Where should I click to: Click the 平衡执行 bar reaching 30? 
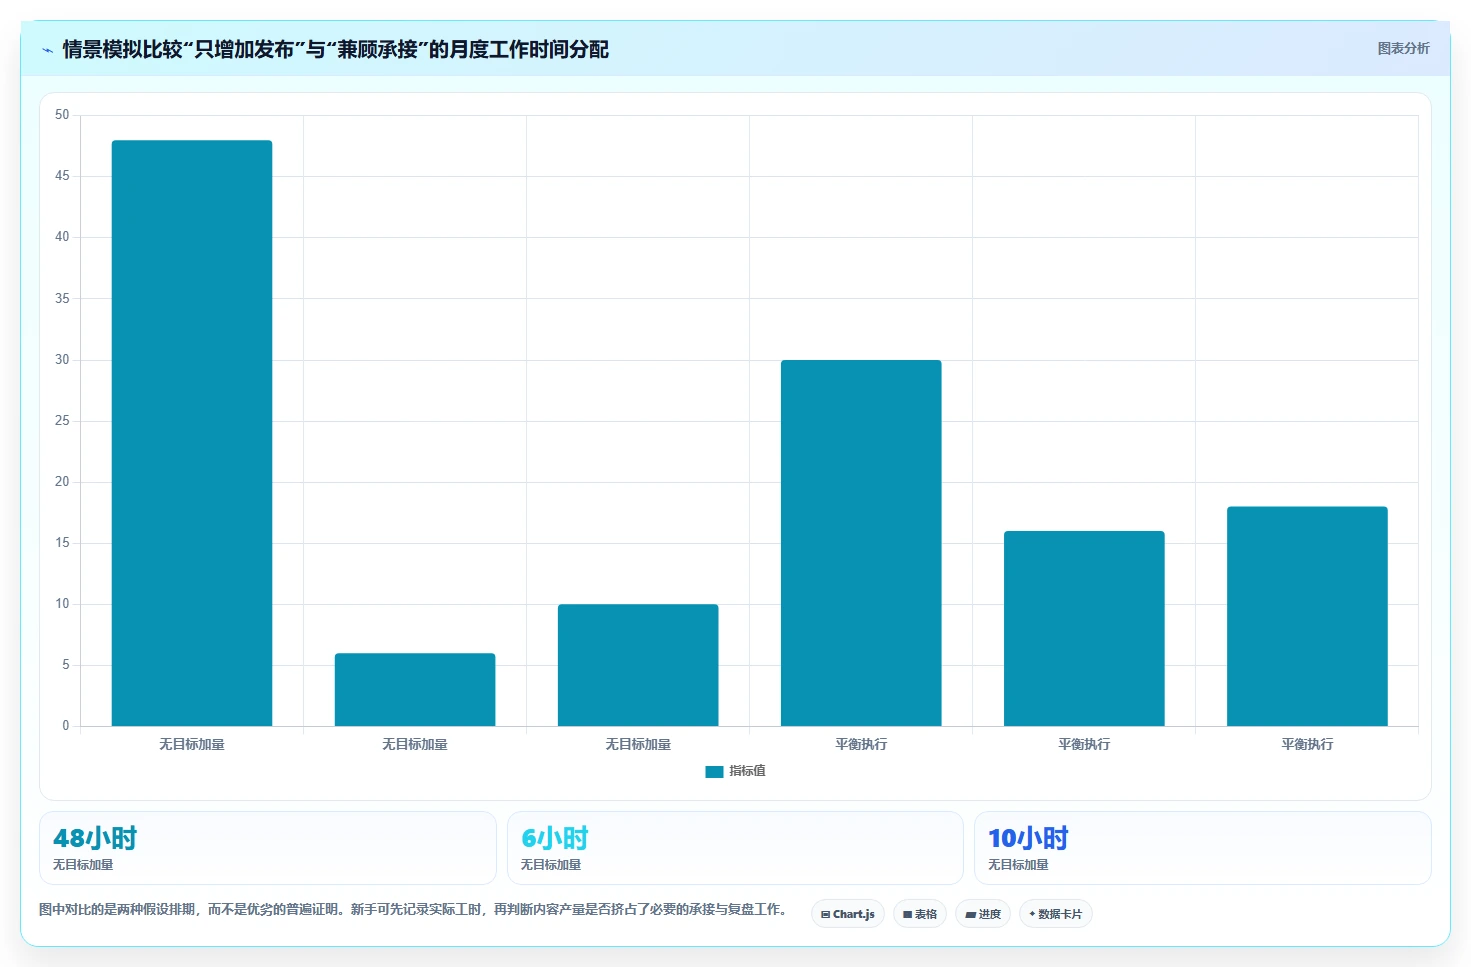(861, 543)
